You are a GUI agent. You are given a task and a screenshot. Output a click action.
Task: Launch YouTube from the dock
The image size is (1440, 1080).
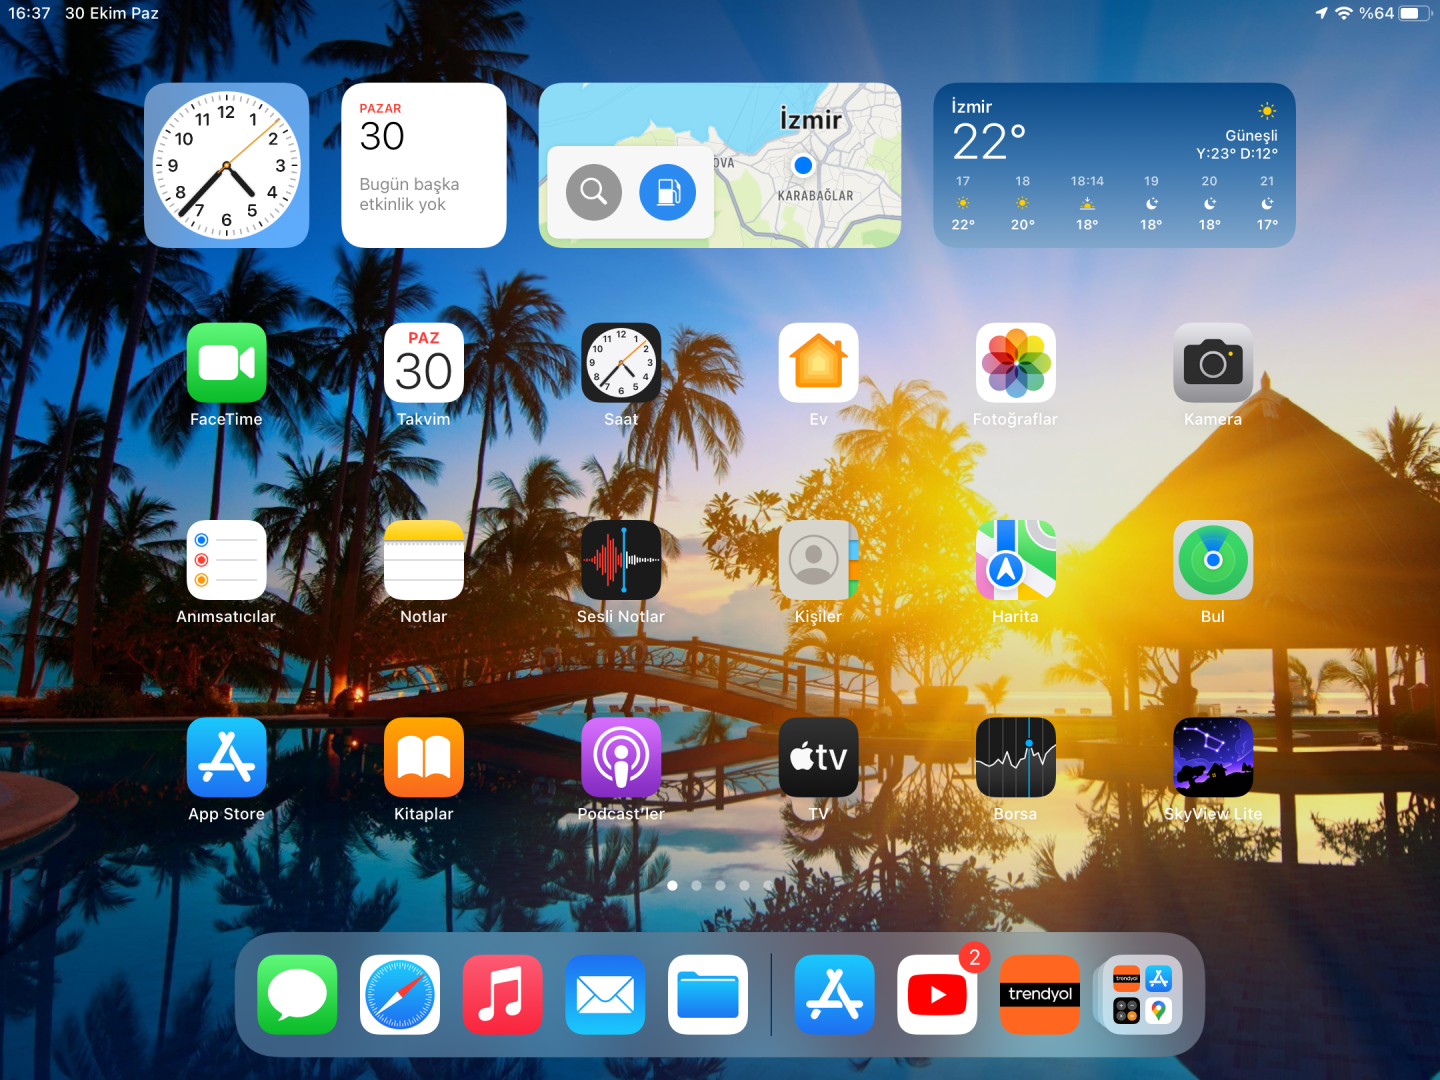[x=937, y=995]
